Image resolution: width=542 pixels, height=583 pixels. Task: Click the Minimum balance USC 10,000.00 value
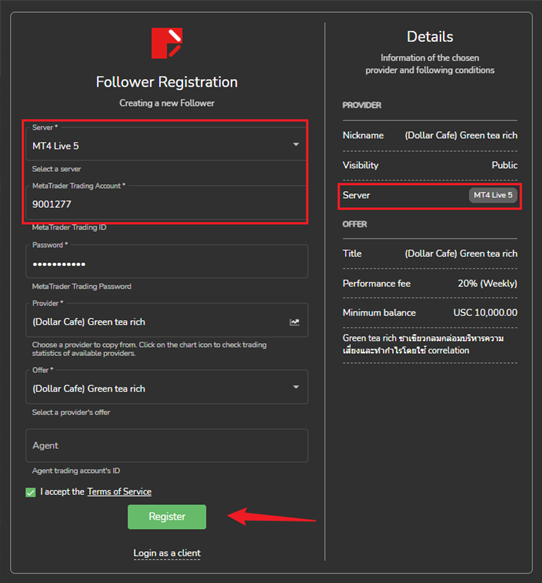(x=485, y=313)
